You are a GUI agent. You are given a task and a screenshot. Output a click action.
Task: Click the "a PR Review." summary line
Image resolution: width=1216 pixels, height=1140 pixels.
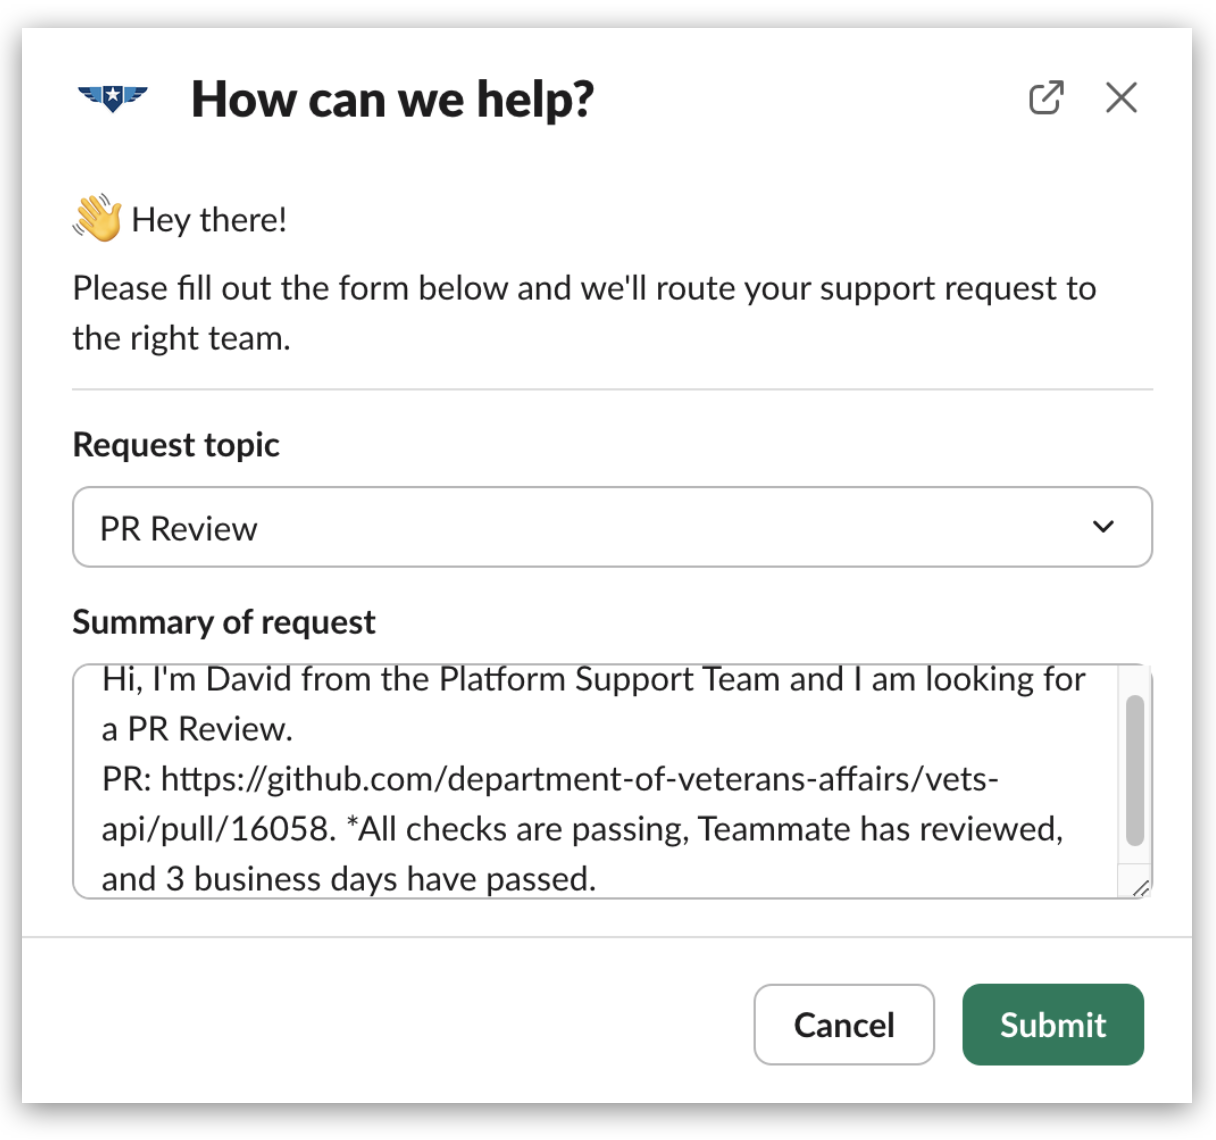[197, 729]
